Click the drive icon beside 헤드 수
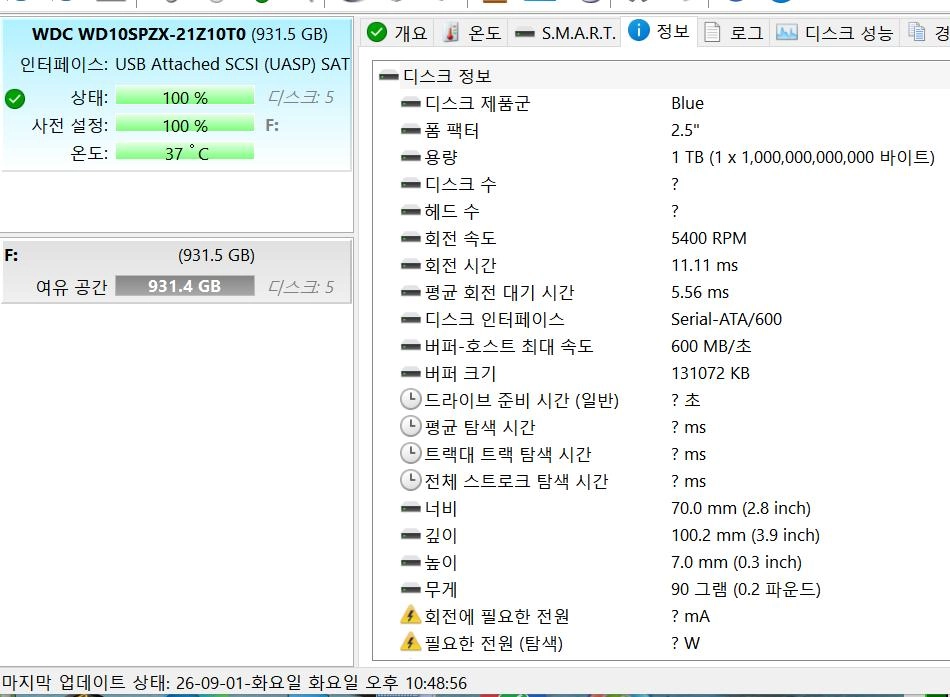Image resolution: width=950 pixels, height=697 pixels. pos(411,212)
